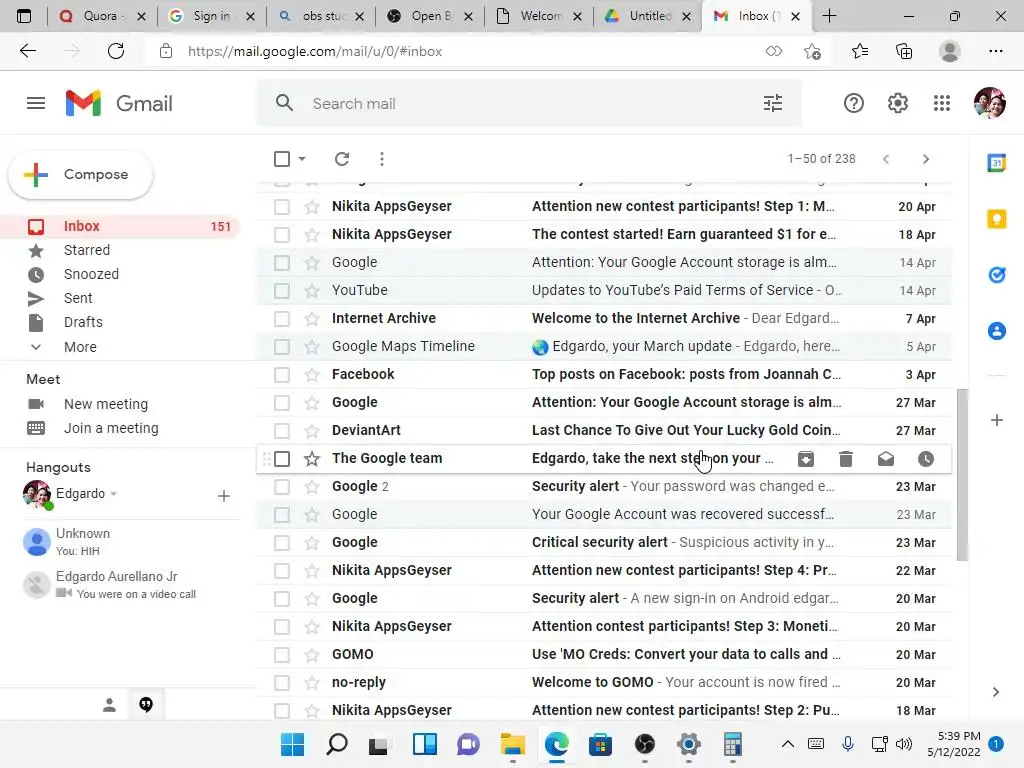1024x768 pixels.
Task: Tick the select-all checkbox in the toolbar
Action: [282, 159]
